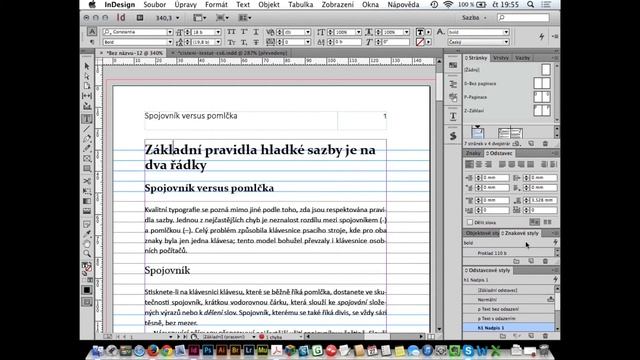640x360 pixels.
Task: Click the left align paragraph button
Action: [x=469, y=164]
